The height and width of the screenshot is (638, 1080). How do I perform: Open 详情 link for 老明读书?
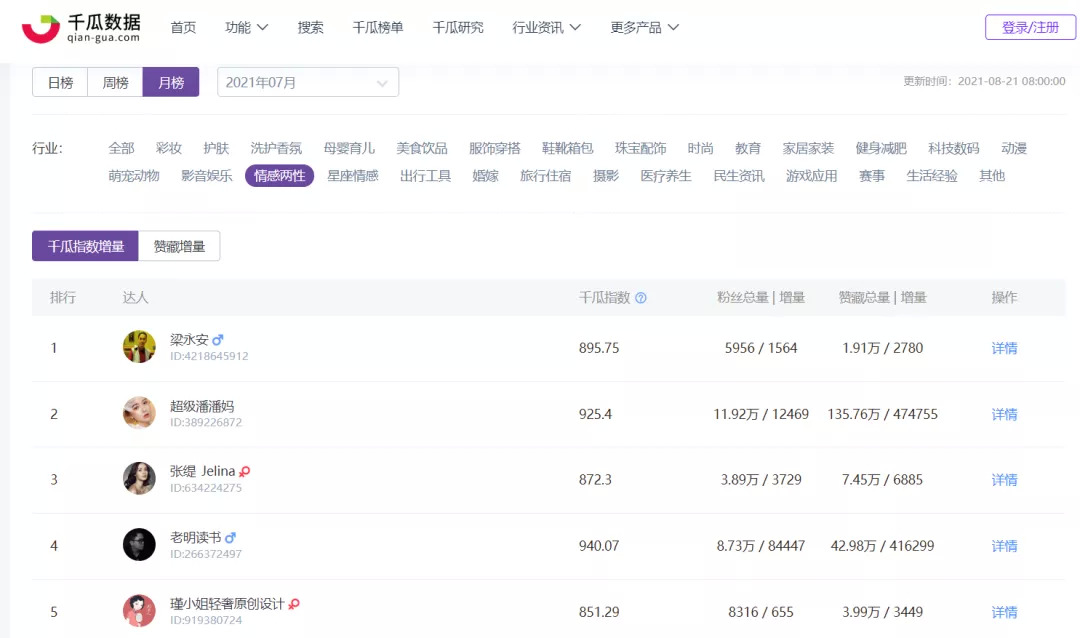[1004, 546]
